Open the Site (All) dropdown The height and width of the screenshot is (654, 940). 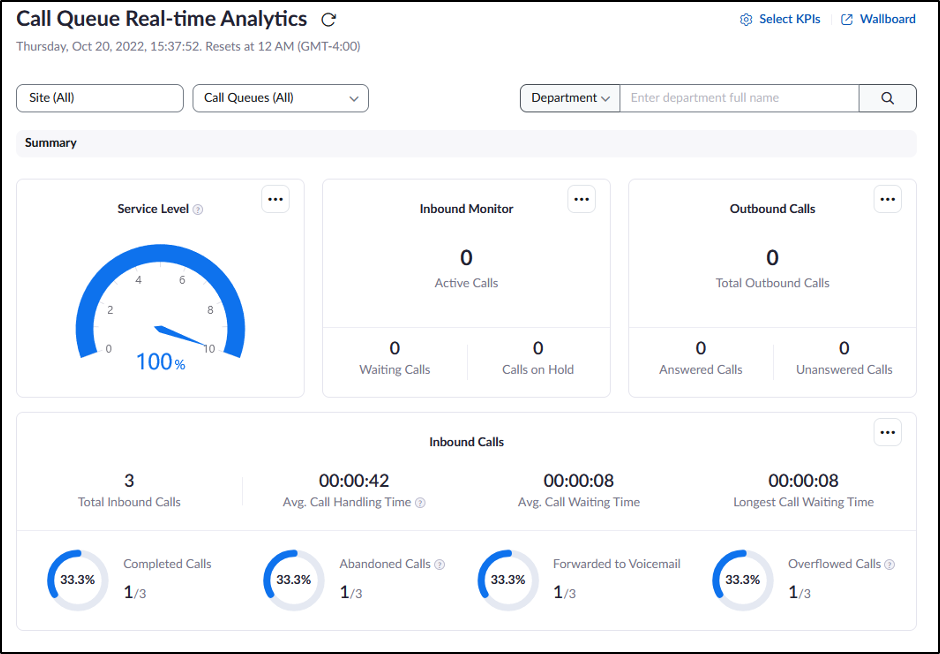(x=99, y=98)
